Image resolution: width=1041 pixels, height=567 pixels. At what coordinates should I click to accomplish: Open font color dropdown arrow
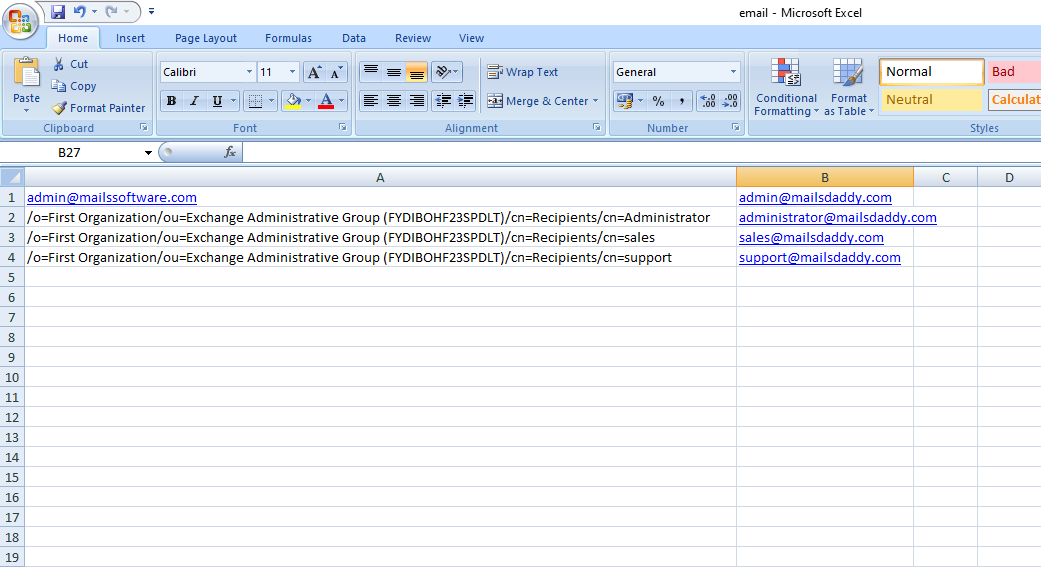pyautogui.click(x=341, y=101)
